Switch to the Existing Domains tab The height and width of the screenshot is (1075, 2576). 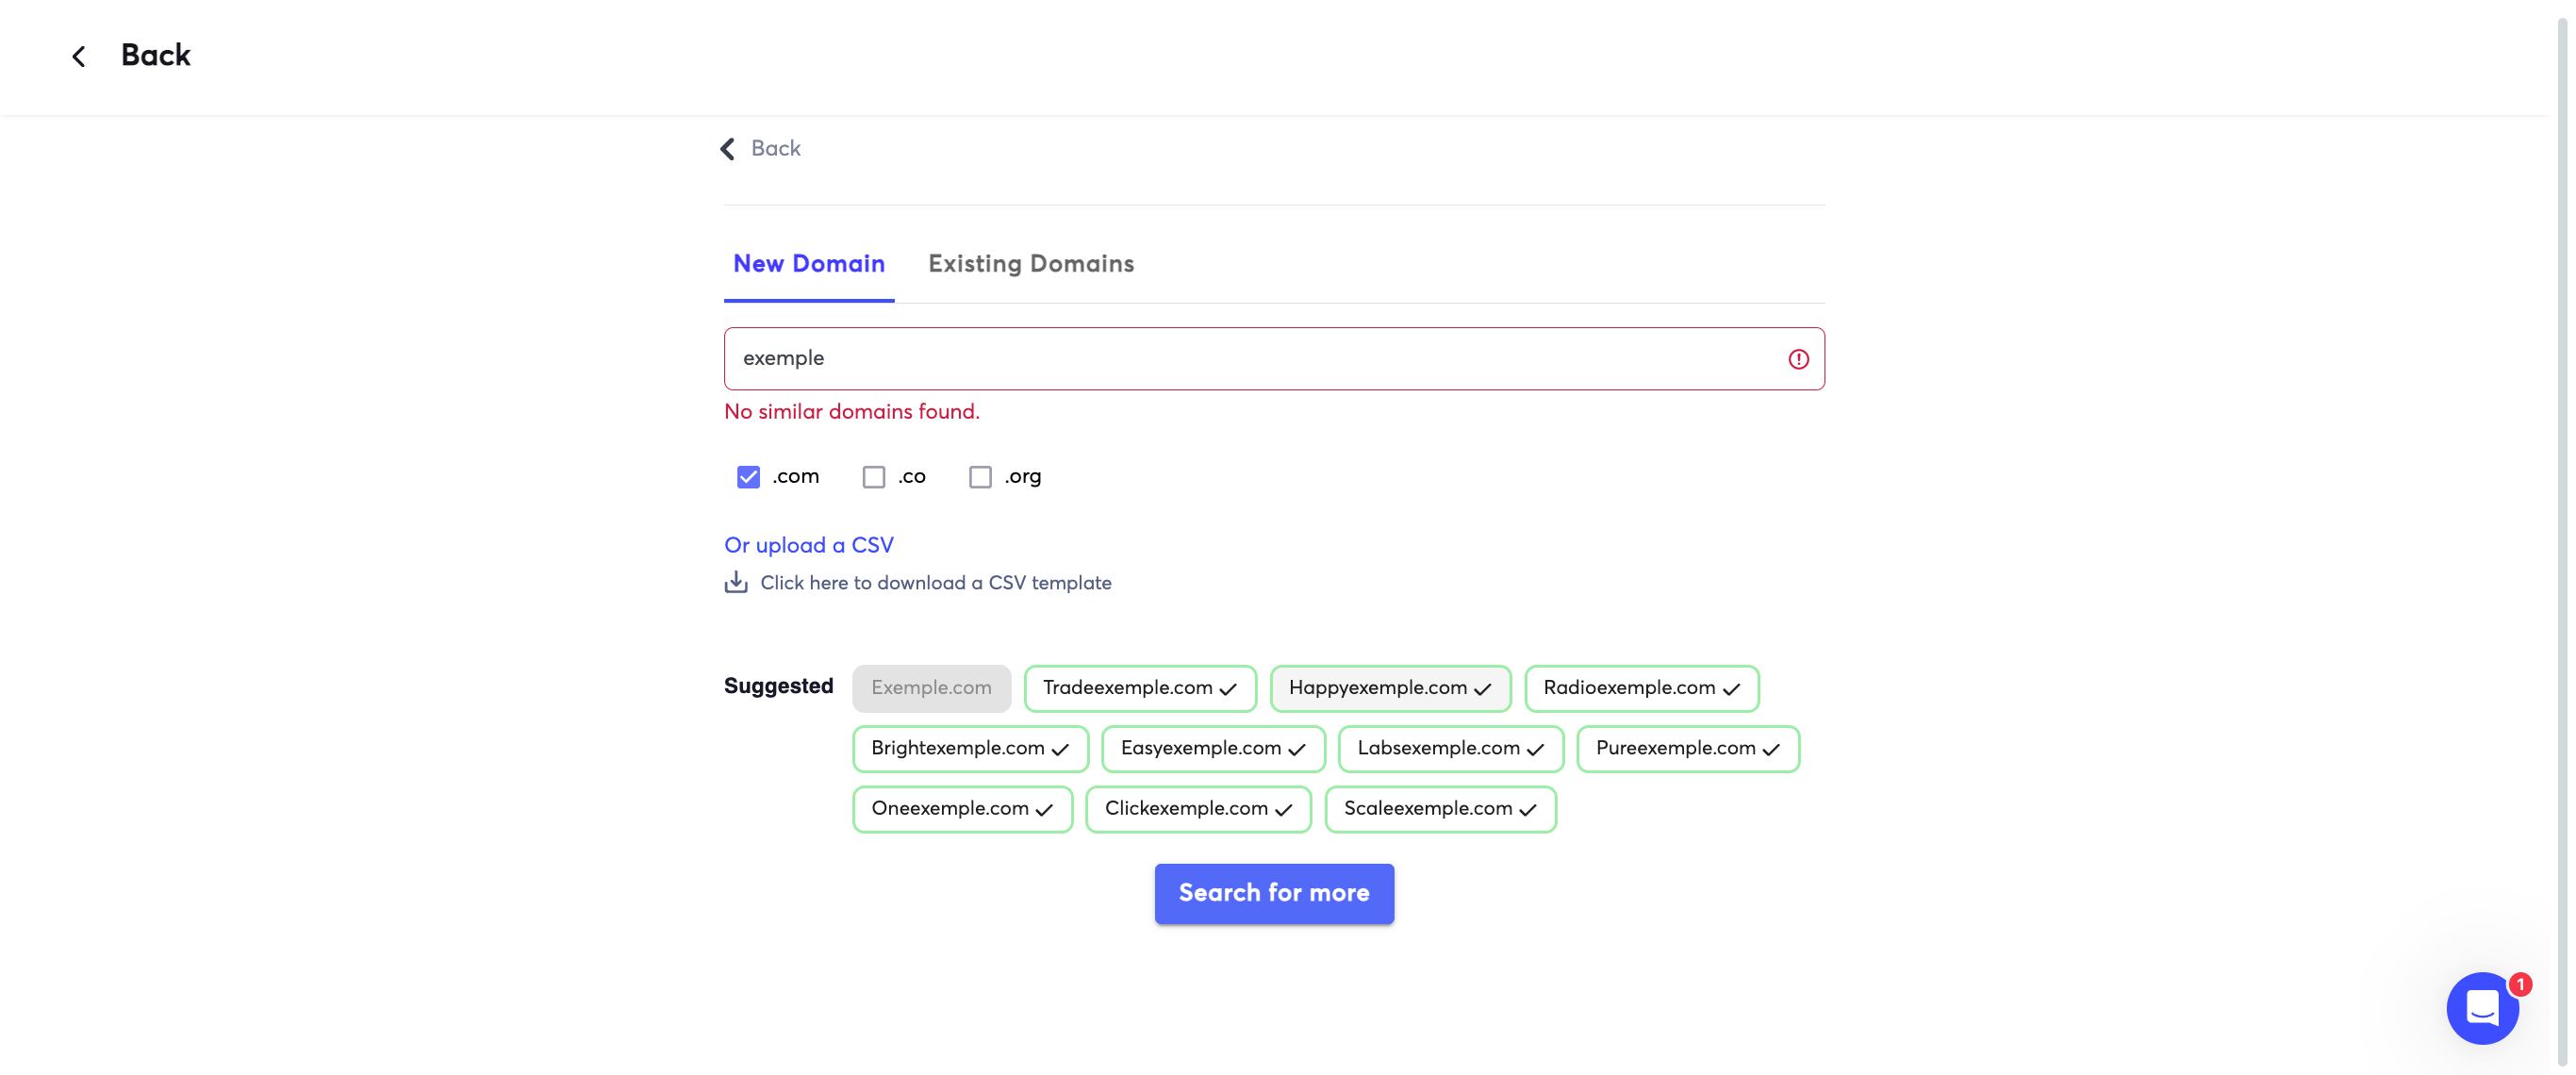(x=1030, y=264)
